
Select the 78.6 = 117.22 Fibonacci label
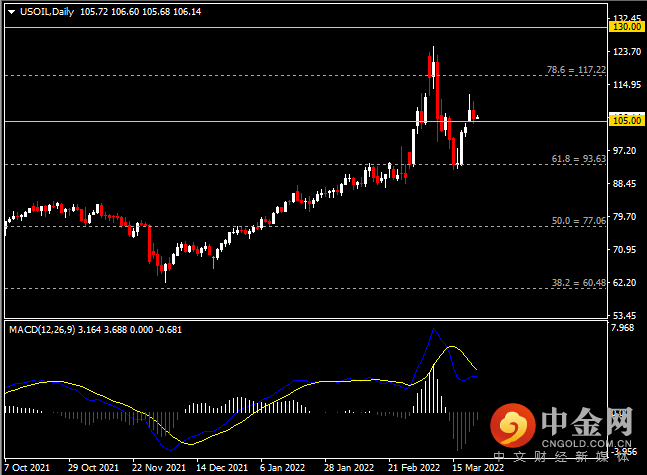576,70
